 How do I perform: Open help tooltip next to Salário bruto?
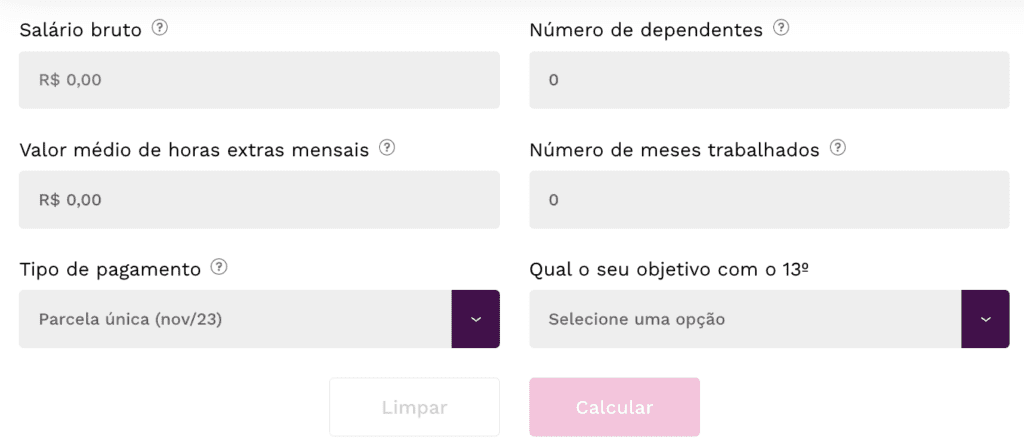160,29
